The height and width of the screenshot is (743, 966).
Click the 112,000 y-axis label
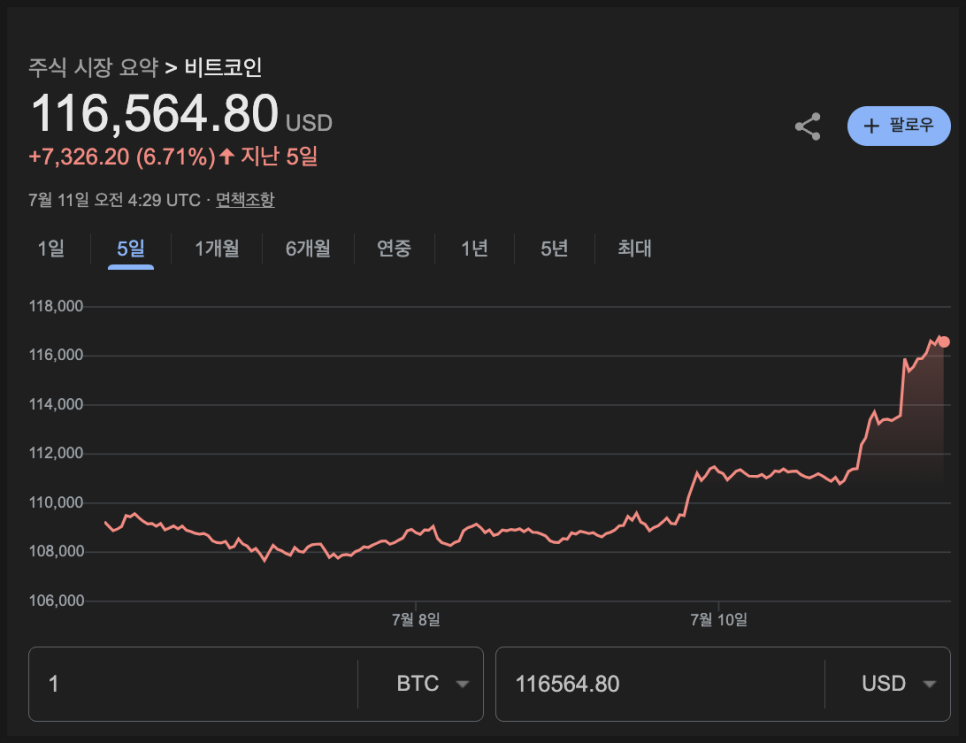(x=56, y=453)
